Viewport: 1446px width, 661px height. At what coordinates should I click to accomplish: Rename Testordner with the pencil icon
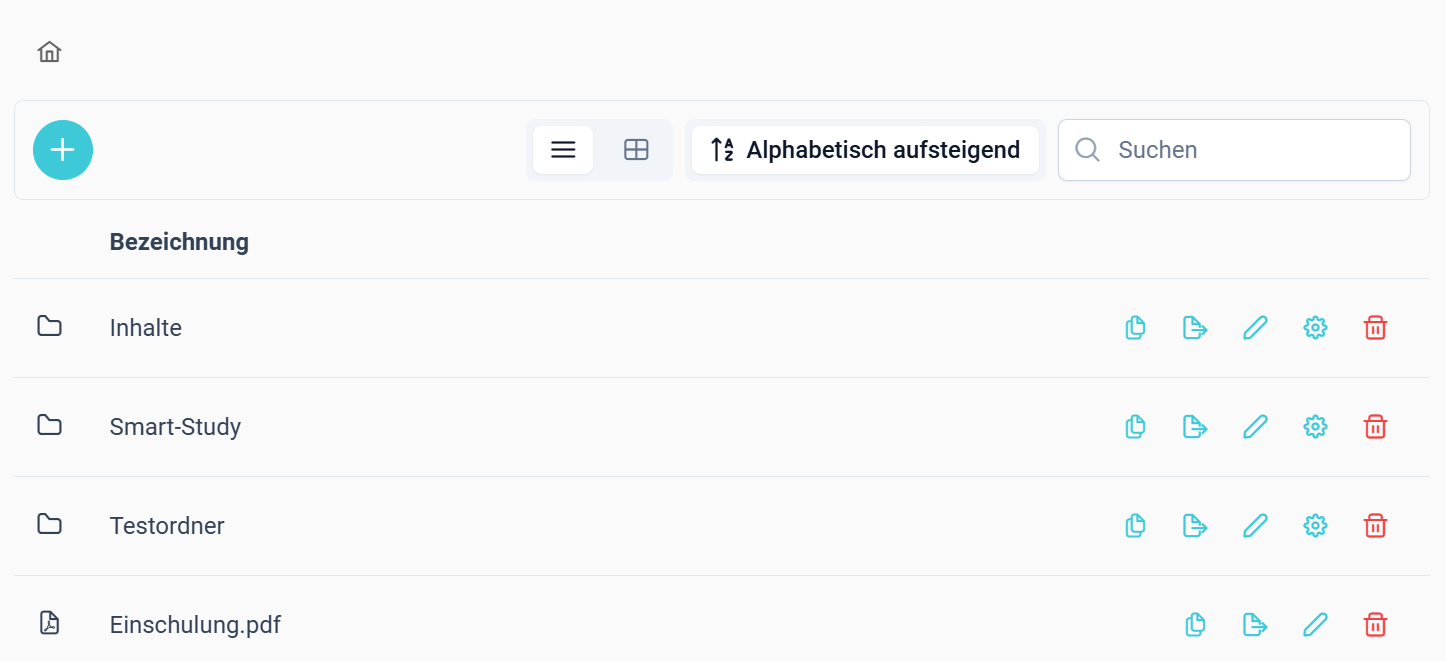[x=1255, y=525]
